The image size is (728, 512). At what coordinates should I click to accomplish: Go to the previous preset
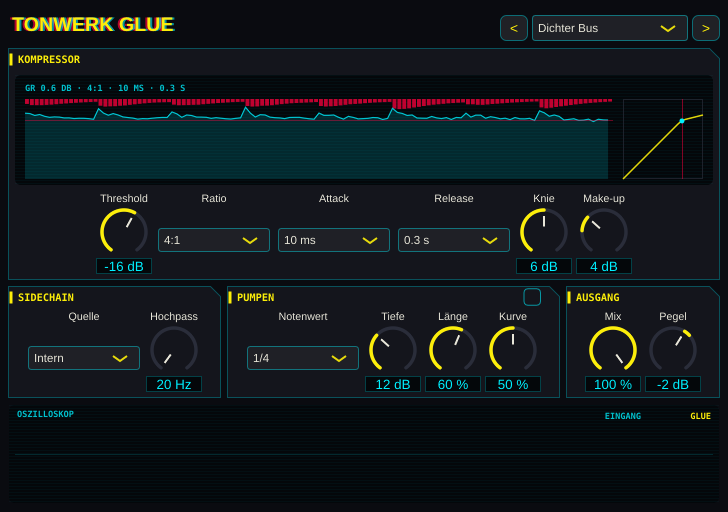pos(514,28)
